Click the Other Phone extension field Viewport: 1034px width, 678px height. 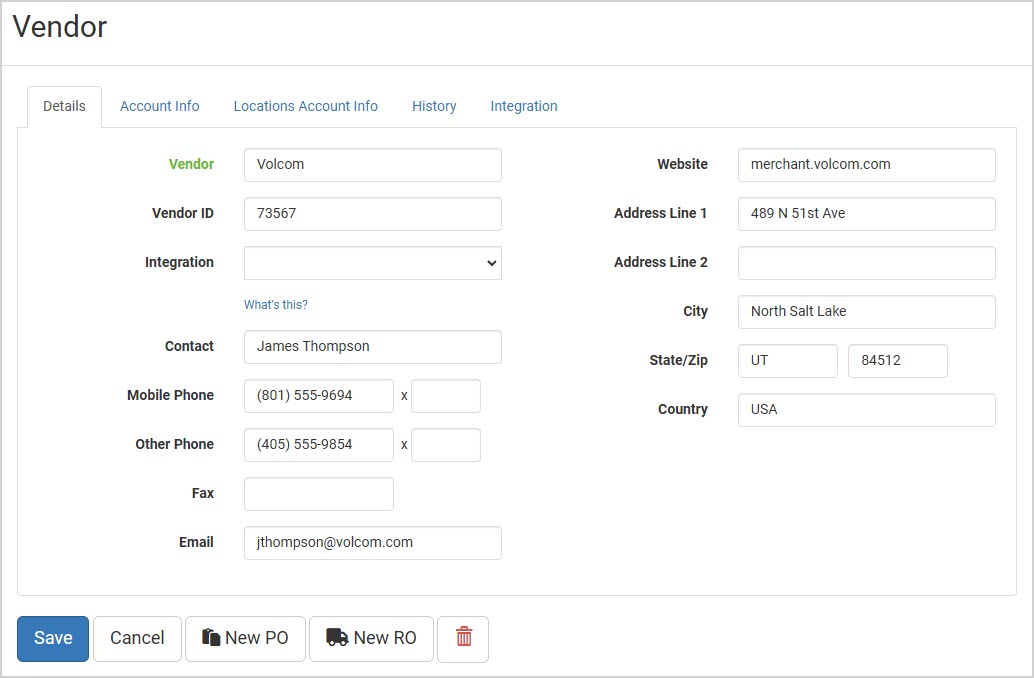click(446, 445)
